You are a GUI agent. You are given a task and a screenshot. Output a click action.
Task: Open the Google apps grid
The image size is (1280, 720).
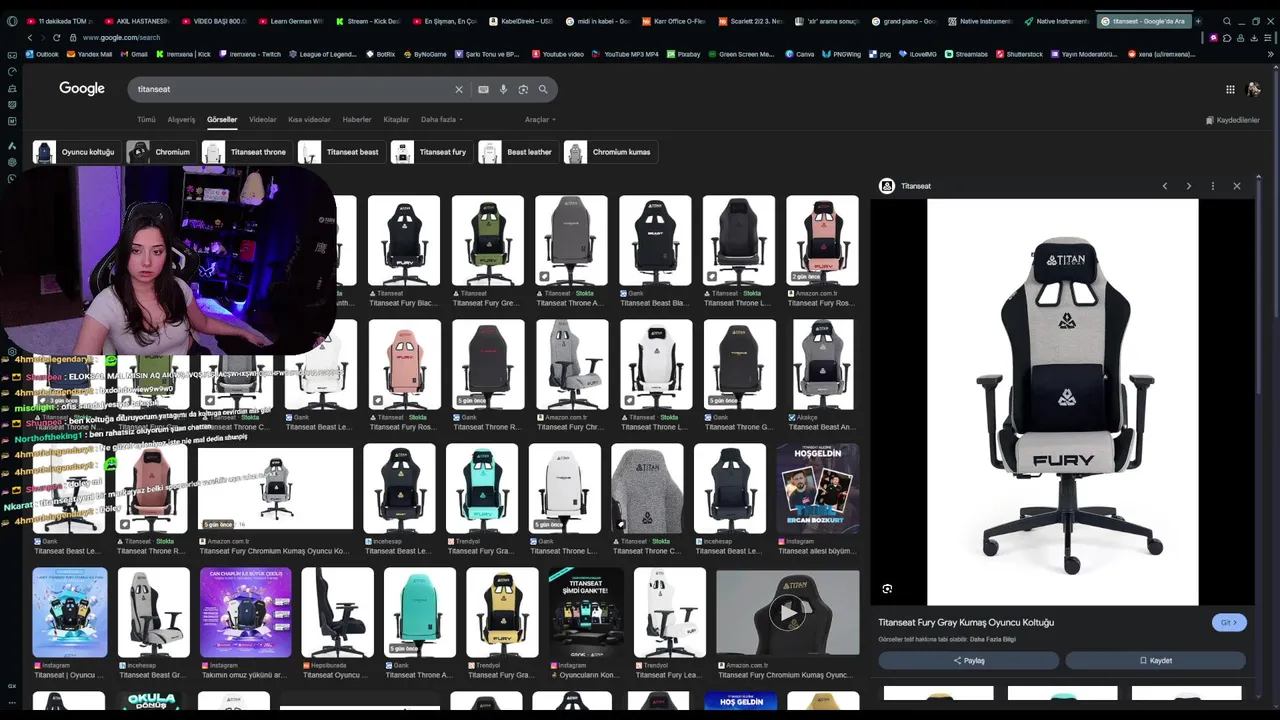point(1230,89)
